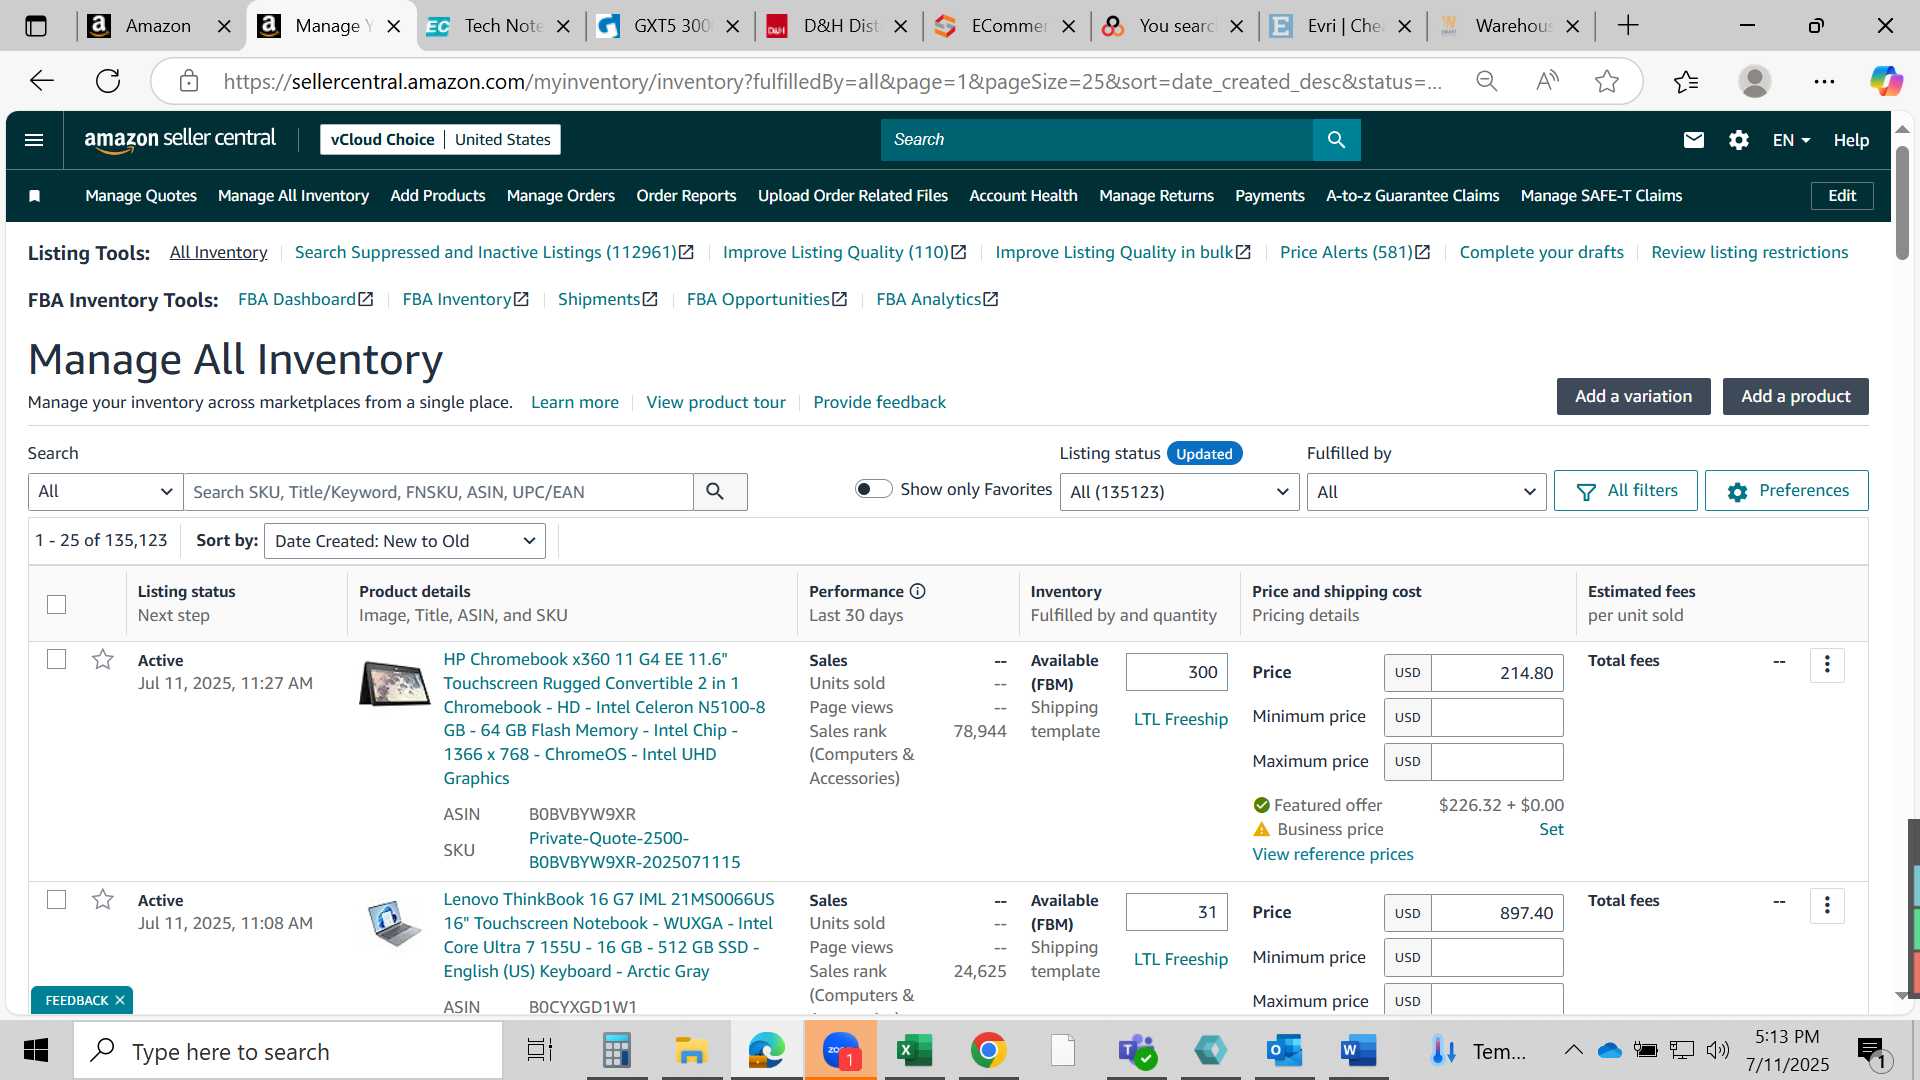The image size is (1920, 1080).
Task: Open the HP Chromebook product thumbnail
Action: point(394,684)
